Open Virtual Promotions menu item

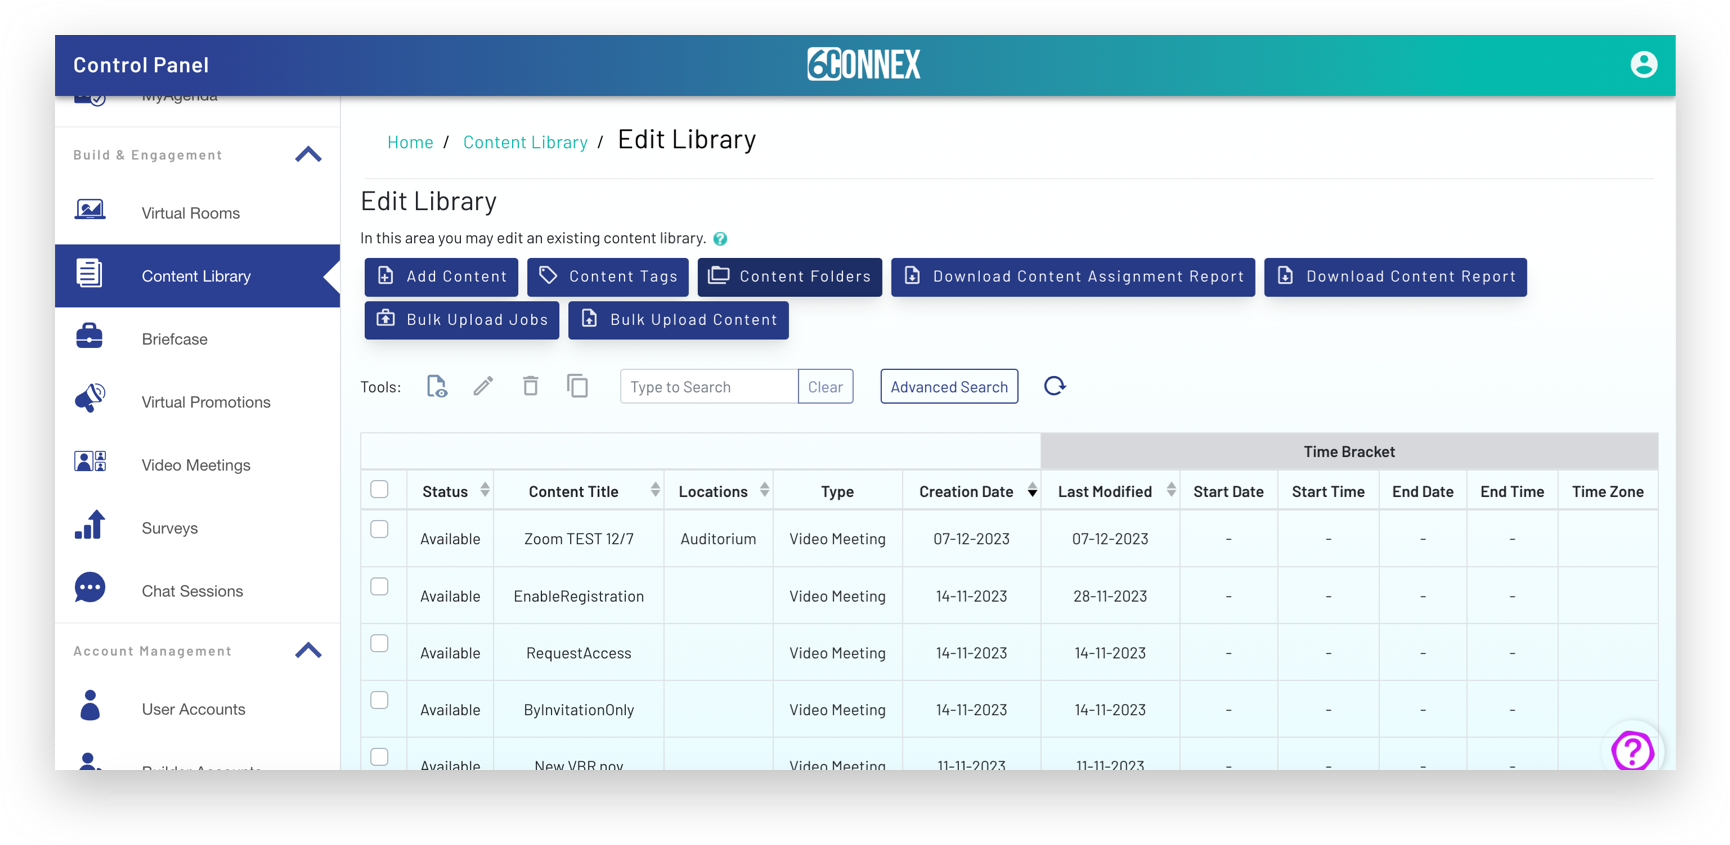point(198,401)
